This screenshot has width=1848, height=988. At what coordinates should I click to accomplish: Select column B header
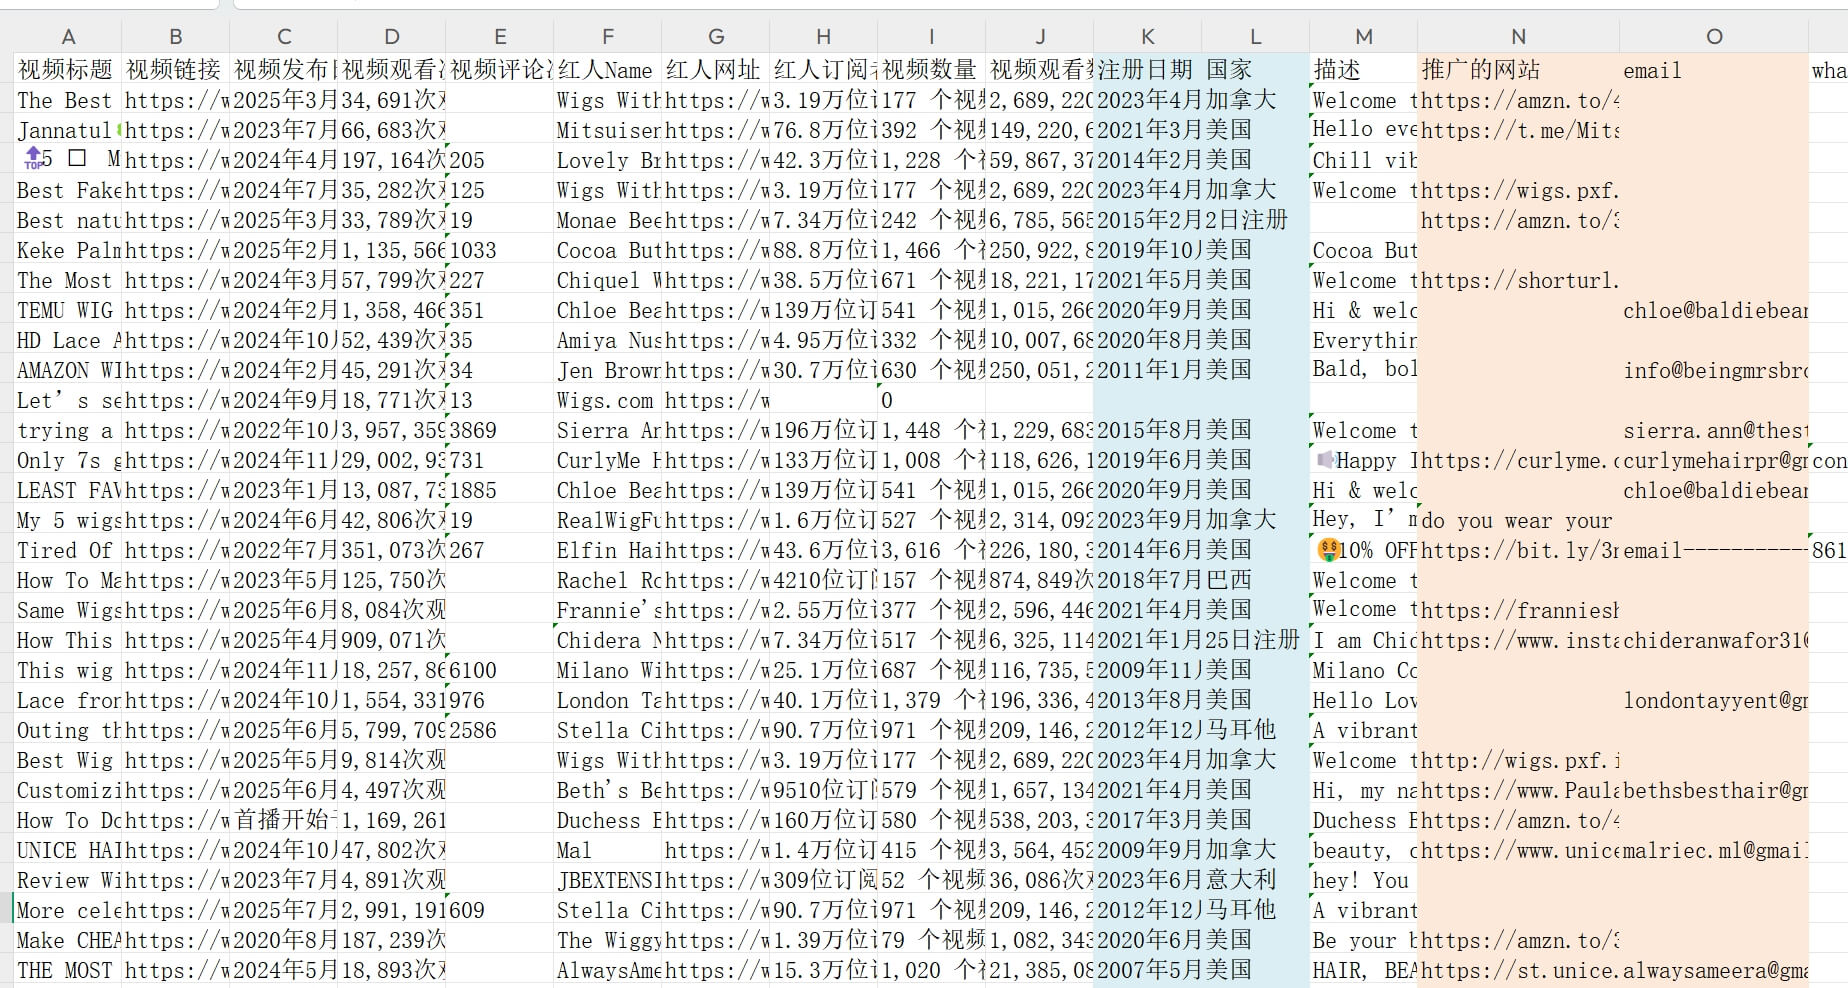(176, 37)
